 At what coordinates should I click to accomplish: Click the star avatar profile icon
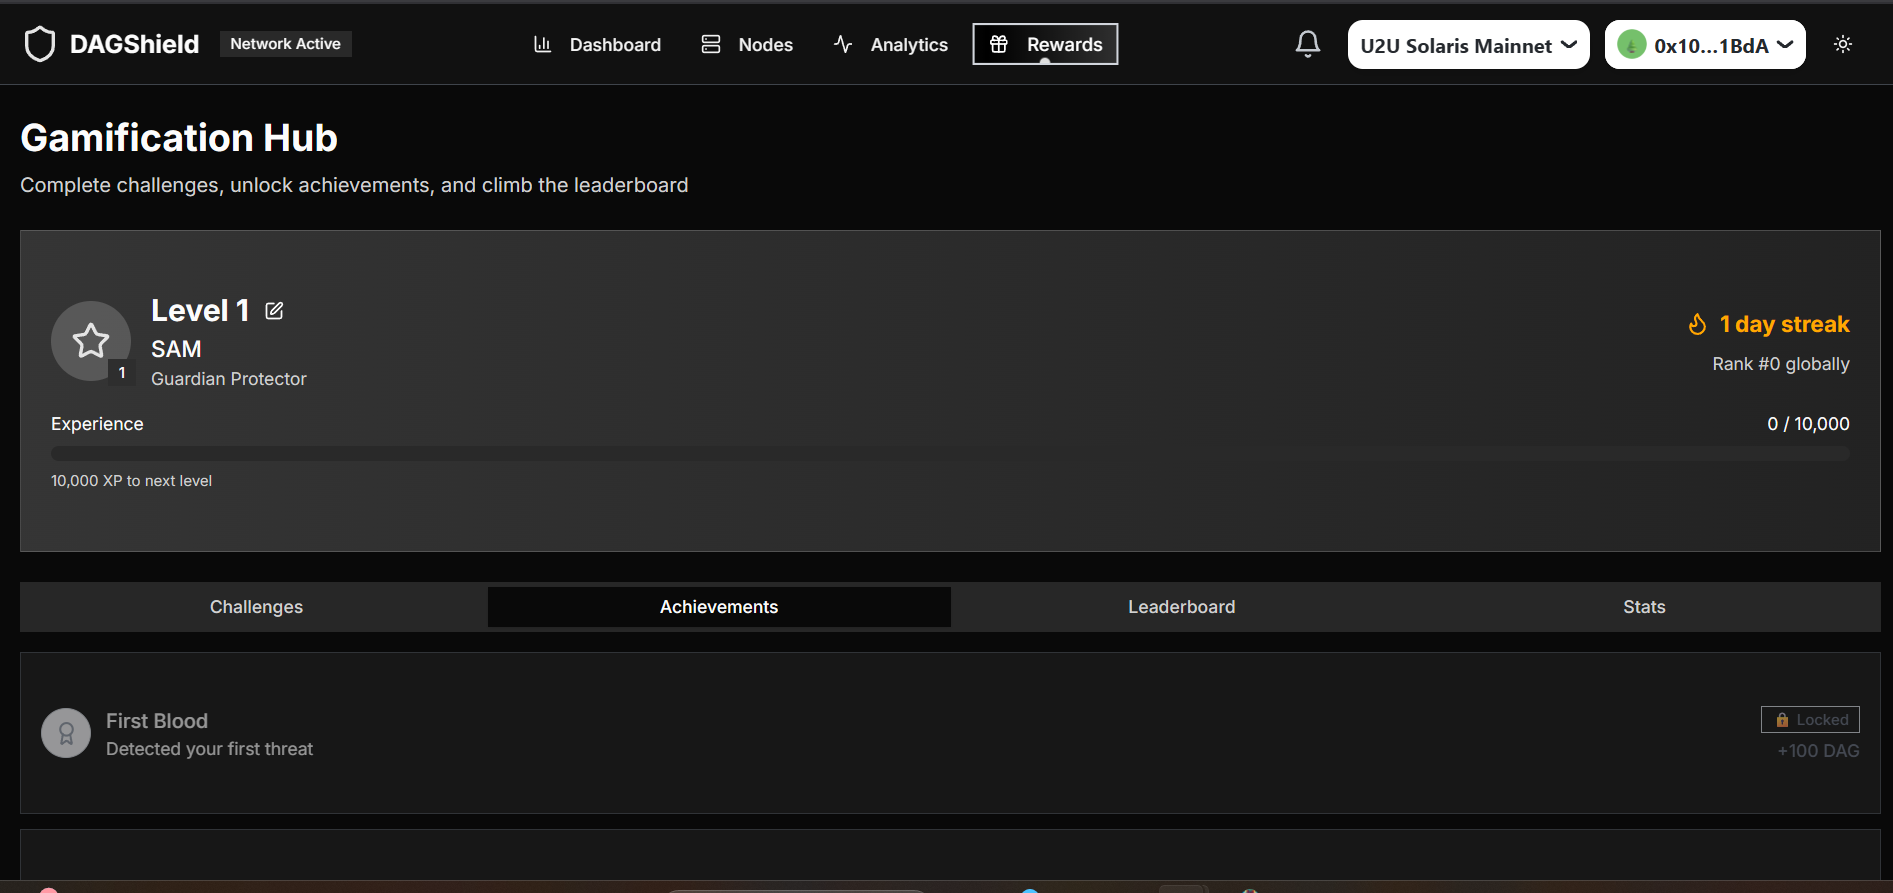(x=91, y=341)
